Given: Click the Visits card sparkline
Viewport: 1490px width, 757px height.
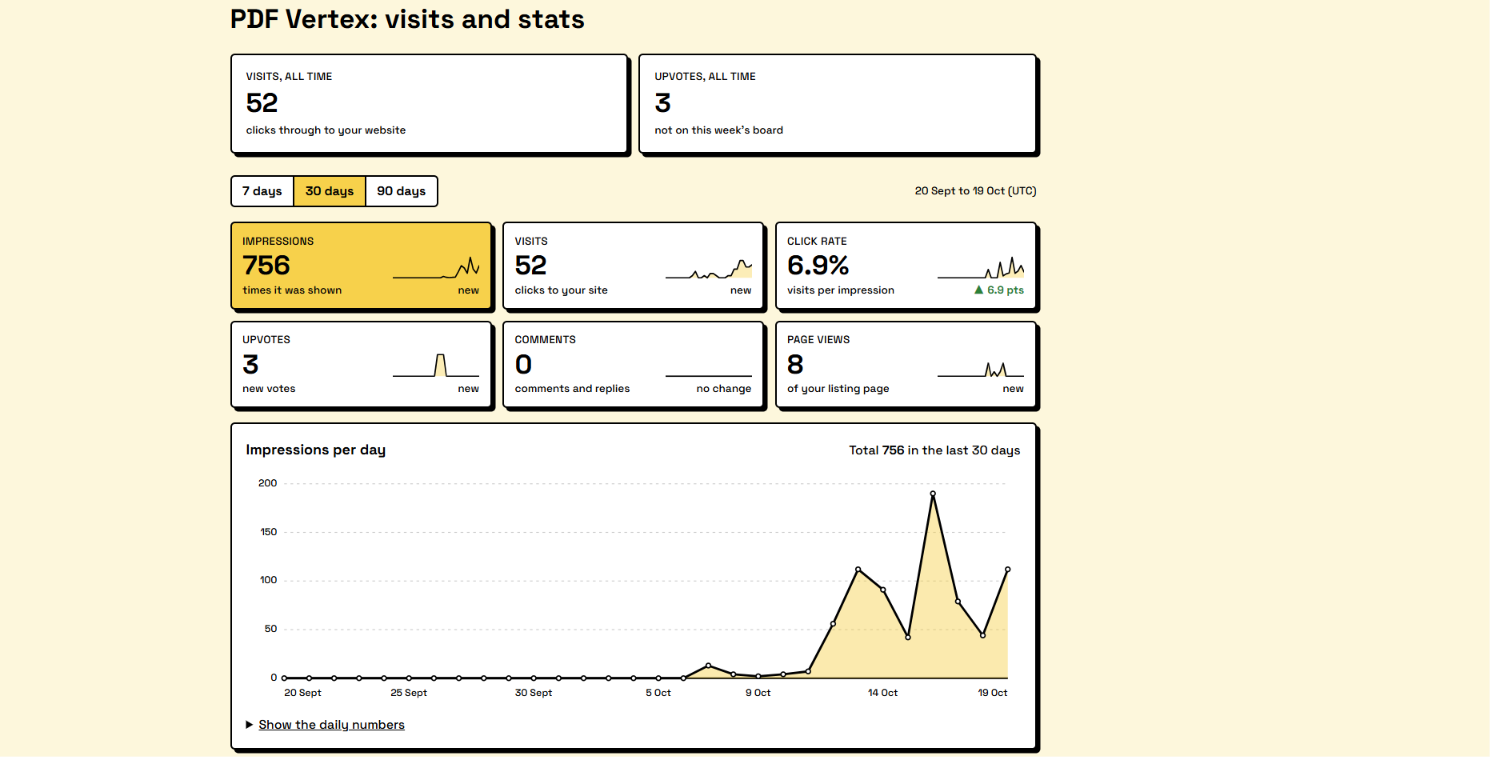Looking at the screenshot, I should [x=709, y=268].
